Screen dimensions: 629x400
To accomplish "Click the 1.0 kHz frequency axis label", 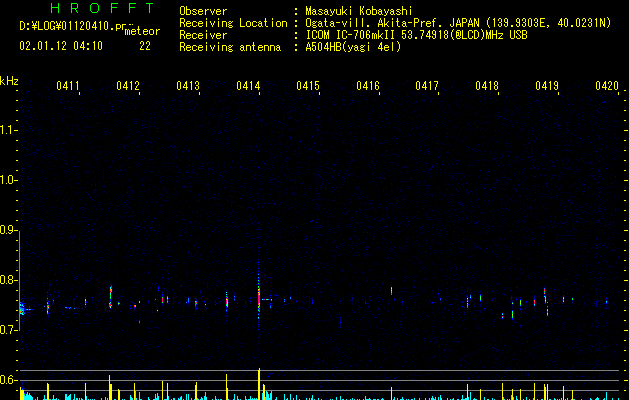I will [x=8, y=180].
